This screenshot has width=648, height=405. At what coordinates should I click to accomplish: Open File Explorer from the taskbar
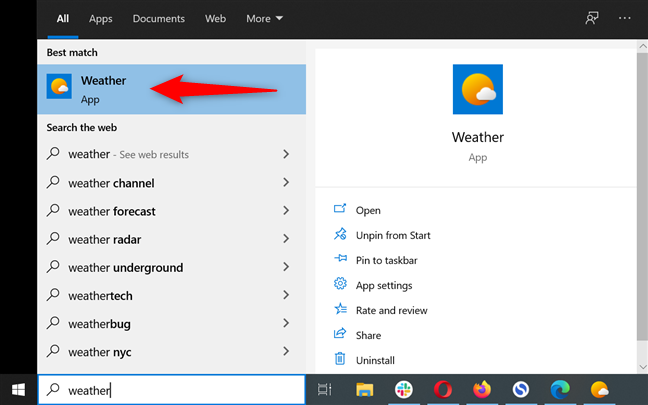click(x=364, y=389)
